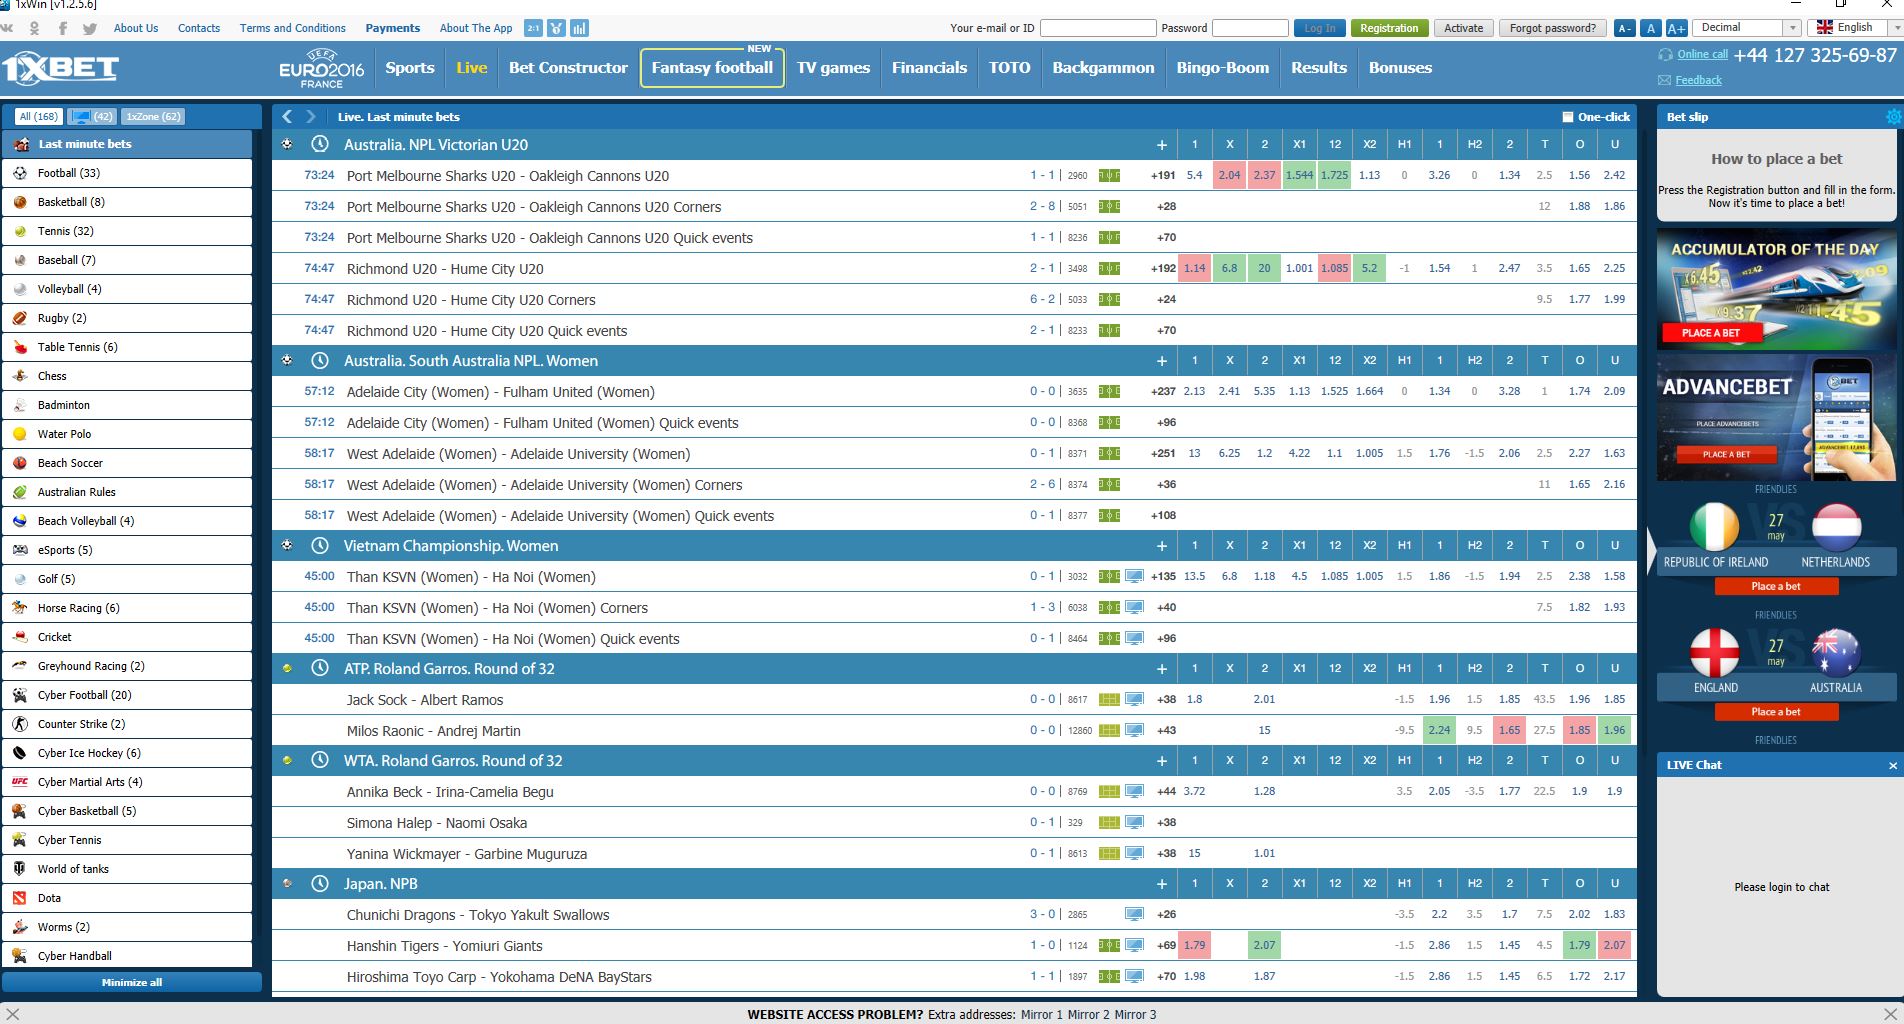Expand plus in WTA Roland Garros header
Image resolution: width=1904 pixels, height=1024 pixels.
click(1162, 761)
